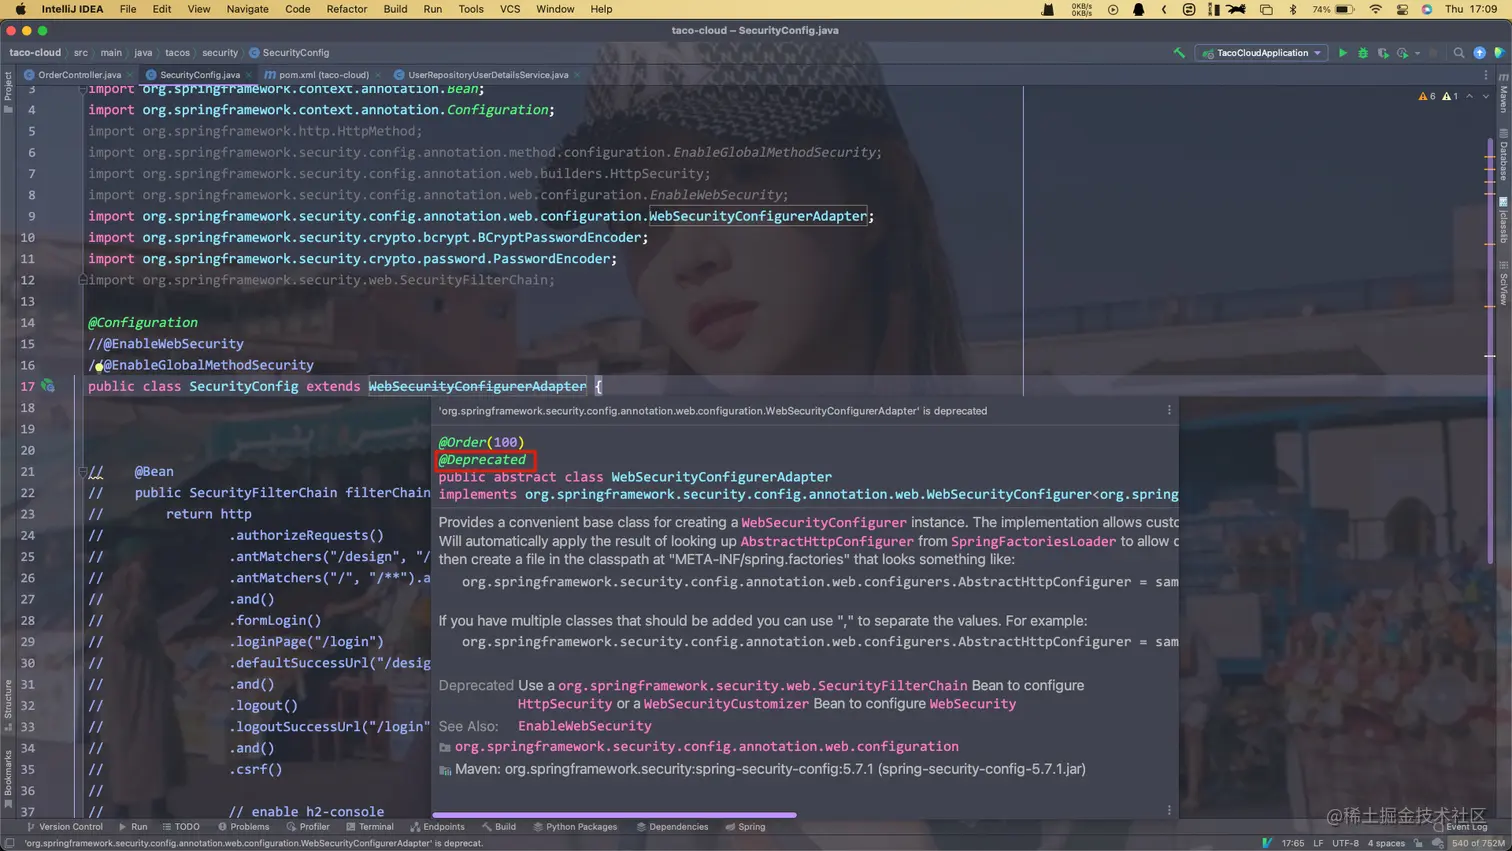Open the Problems tool window

point(243,827)
